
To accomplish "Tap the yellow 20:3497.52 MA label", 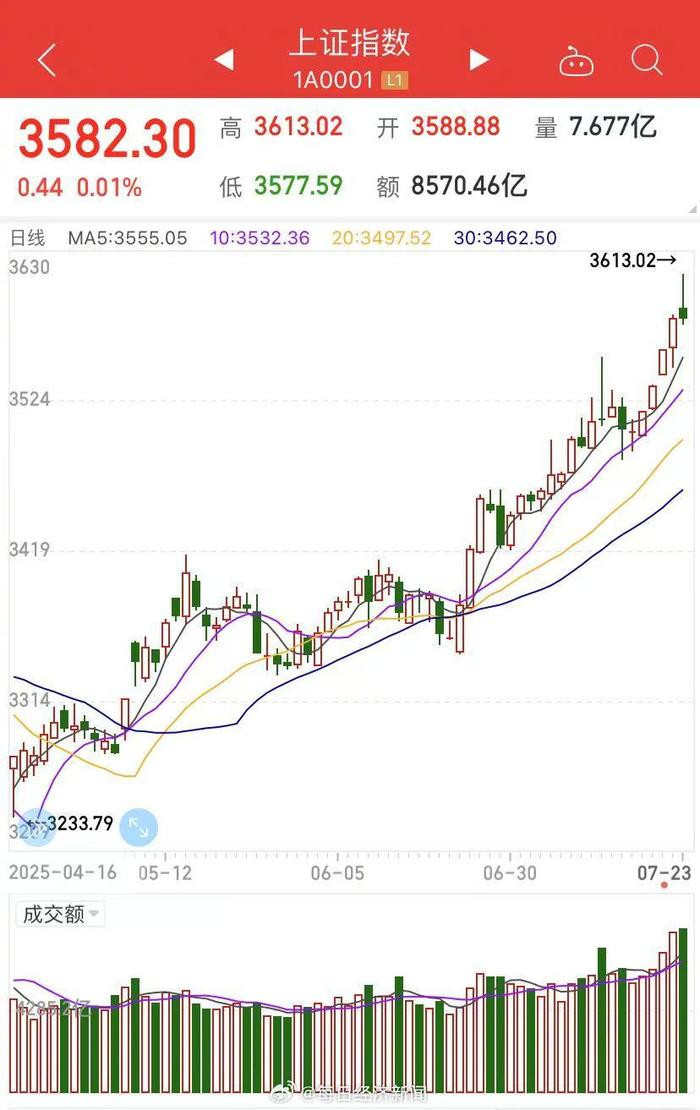I will 381,238.
